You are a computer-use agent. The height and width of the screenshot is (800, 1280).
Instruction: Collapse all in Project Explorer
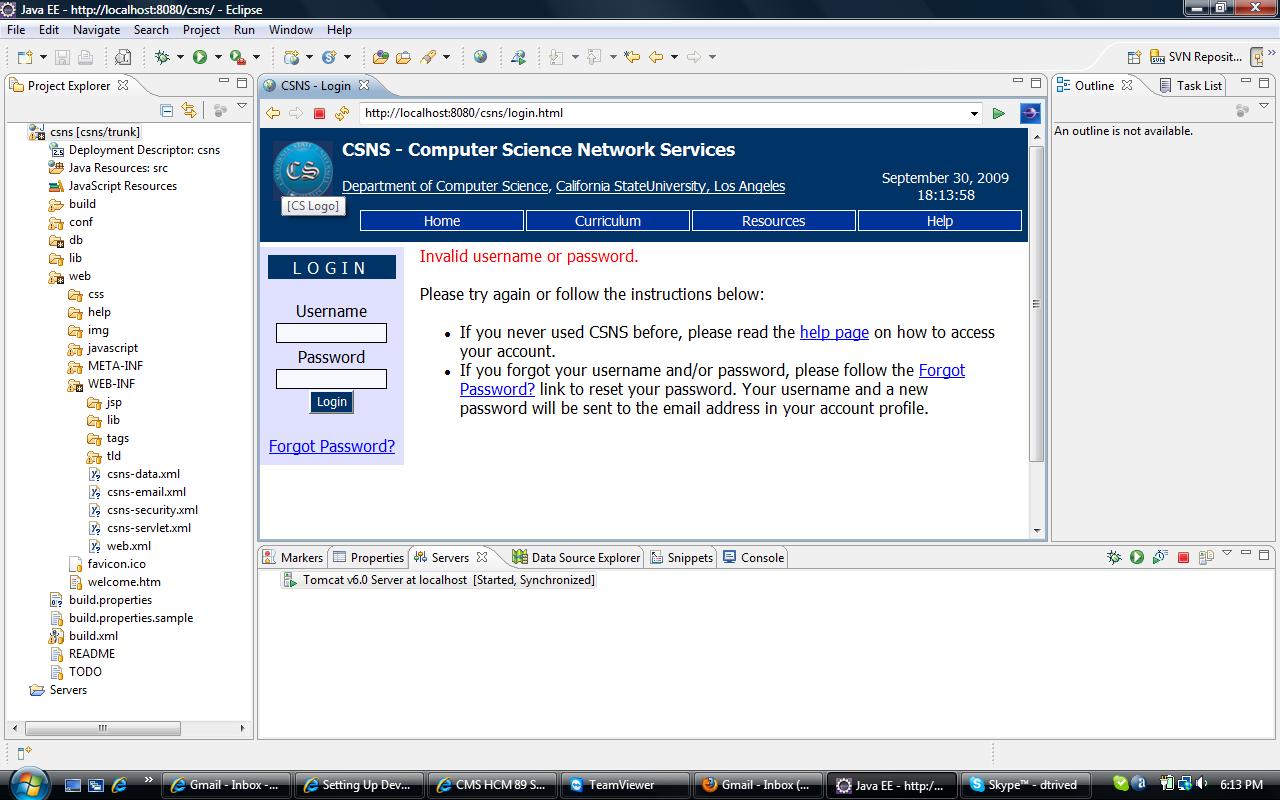(167, 110)
